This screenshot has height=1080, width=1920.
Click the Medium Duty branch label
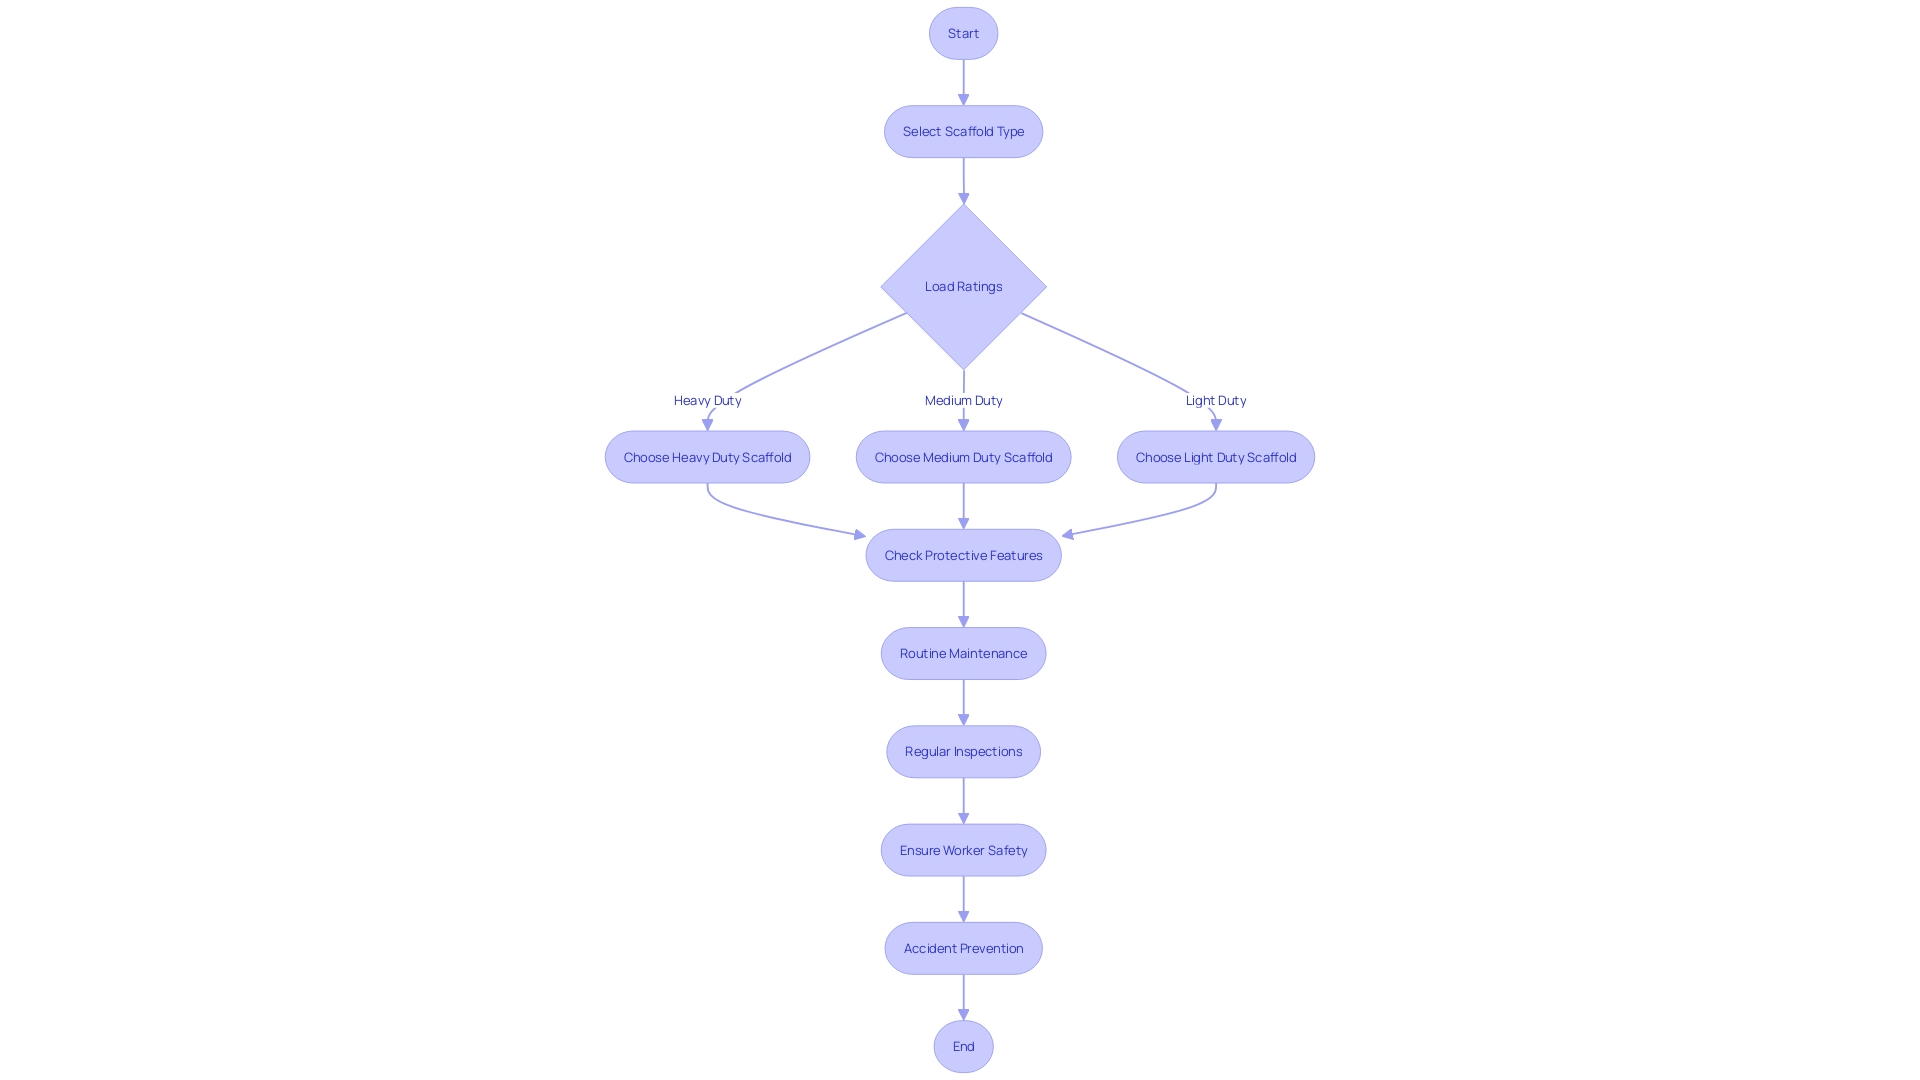963,400
